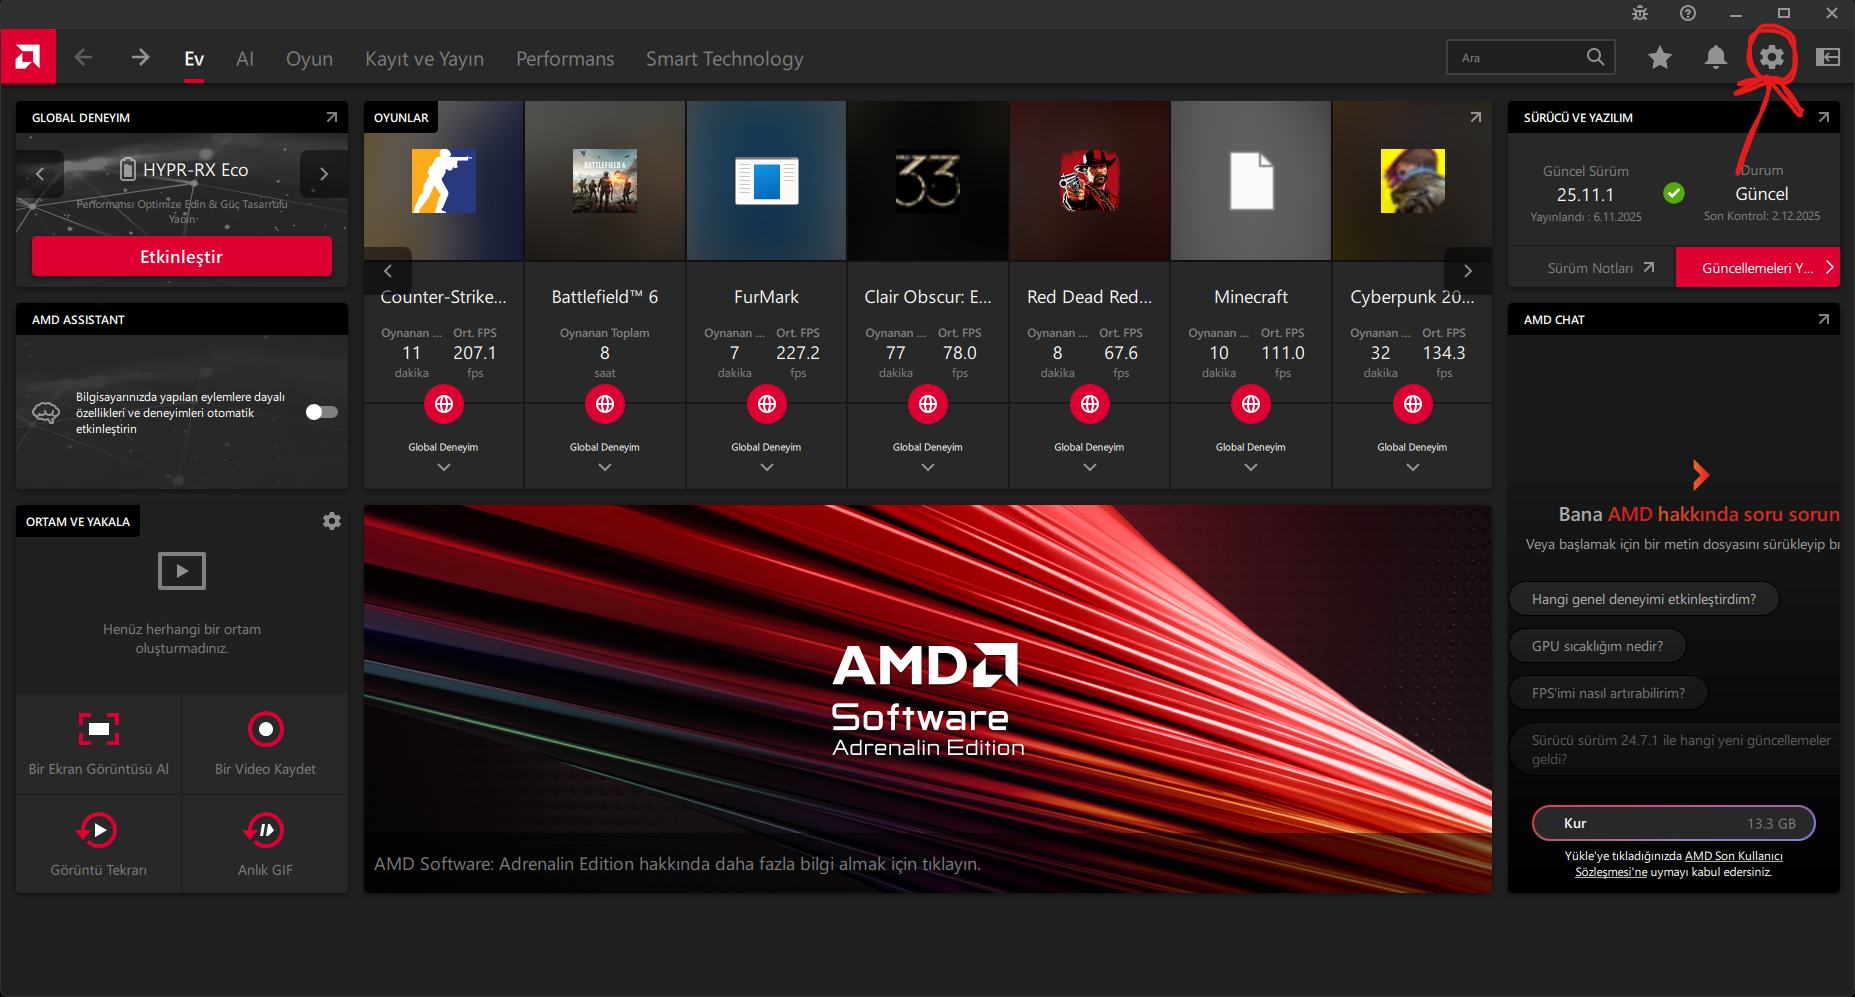Expand Battlefield 6 Global Deneyim chevron
Image resolution: width=1855 pixels, height=997 pixels.
pyautogui.click(x=605, y=467)
